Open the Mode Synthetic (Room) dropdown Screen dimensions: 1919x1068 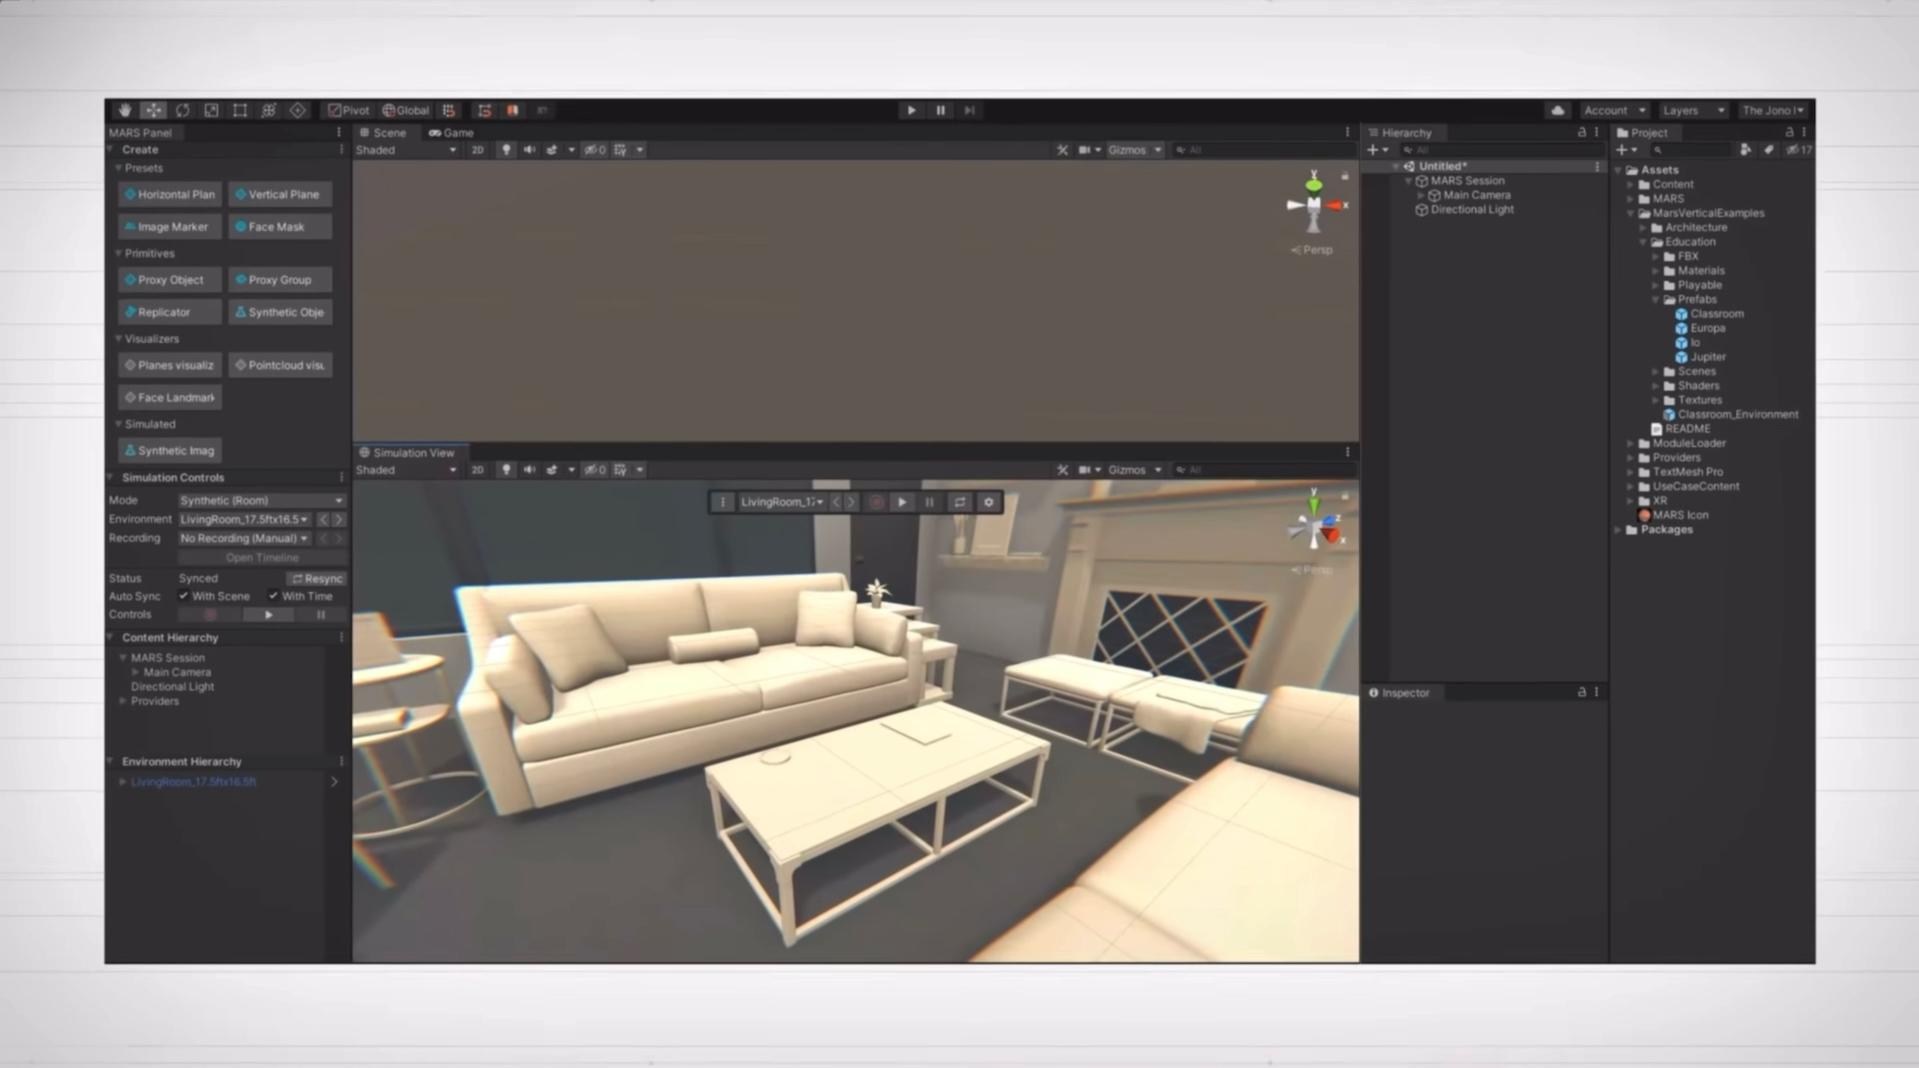(x=261, y=500)
